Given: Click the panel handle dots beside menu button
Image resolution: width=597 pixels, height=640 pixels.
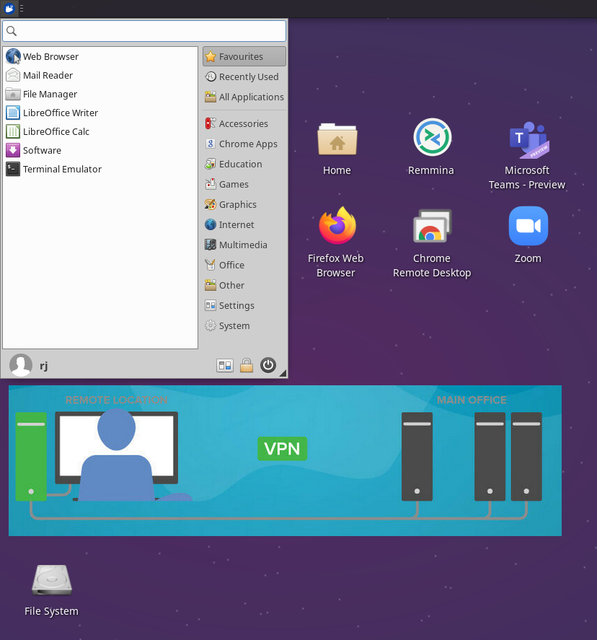Looking at the screenshot, I should pyautogui.click(x=21, y=8).
